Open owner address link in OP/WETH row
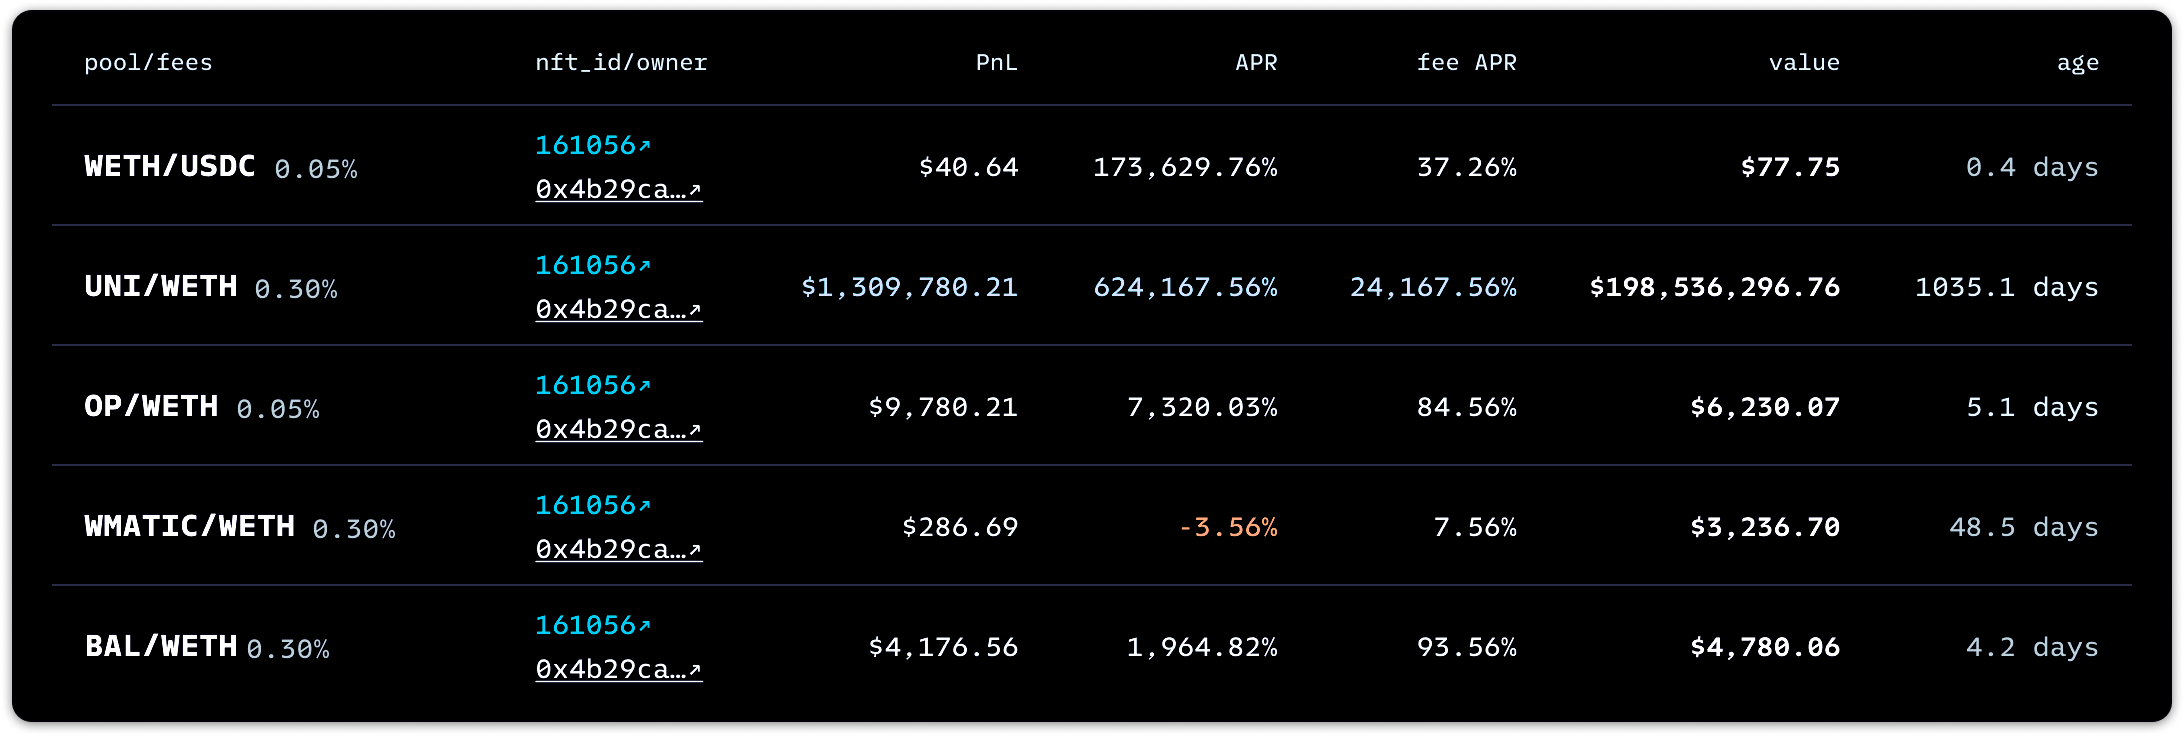The height and width of the screenshot is (736, 2184). pos(618,430)
